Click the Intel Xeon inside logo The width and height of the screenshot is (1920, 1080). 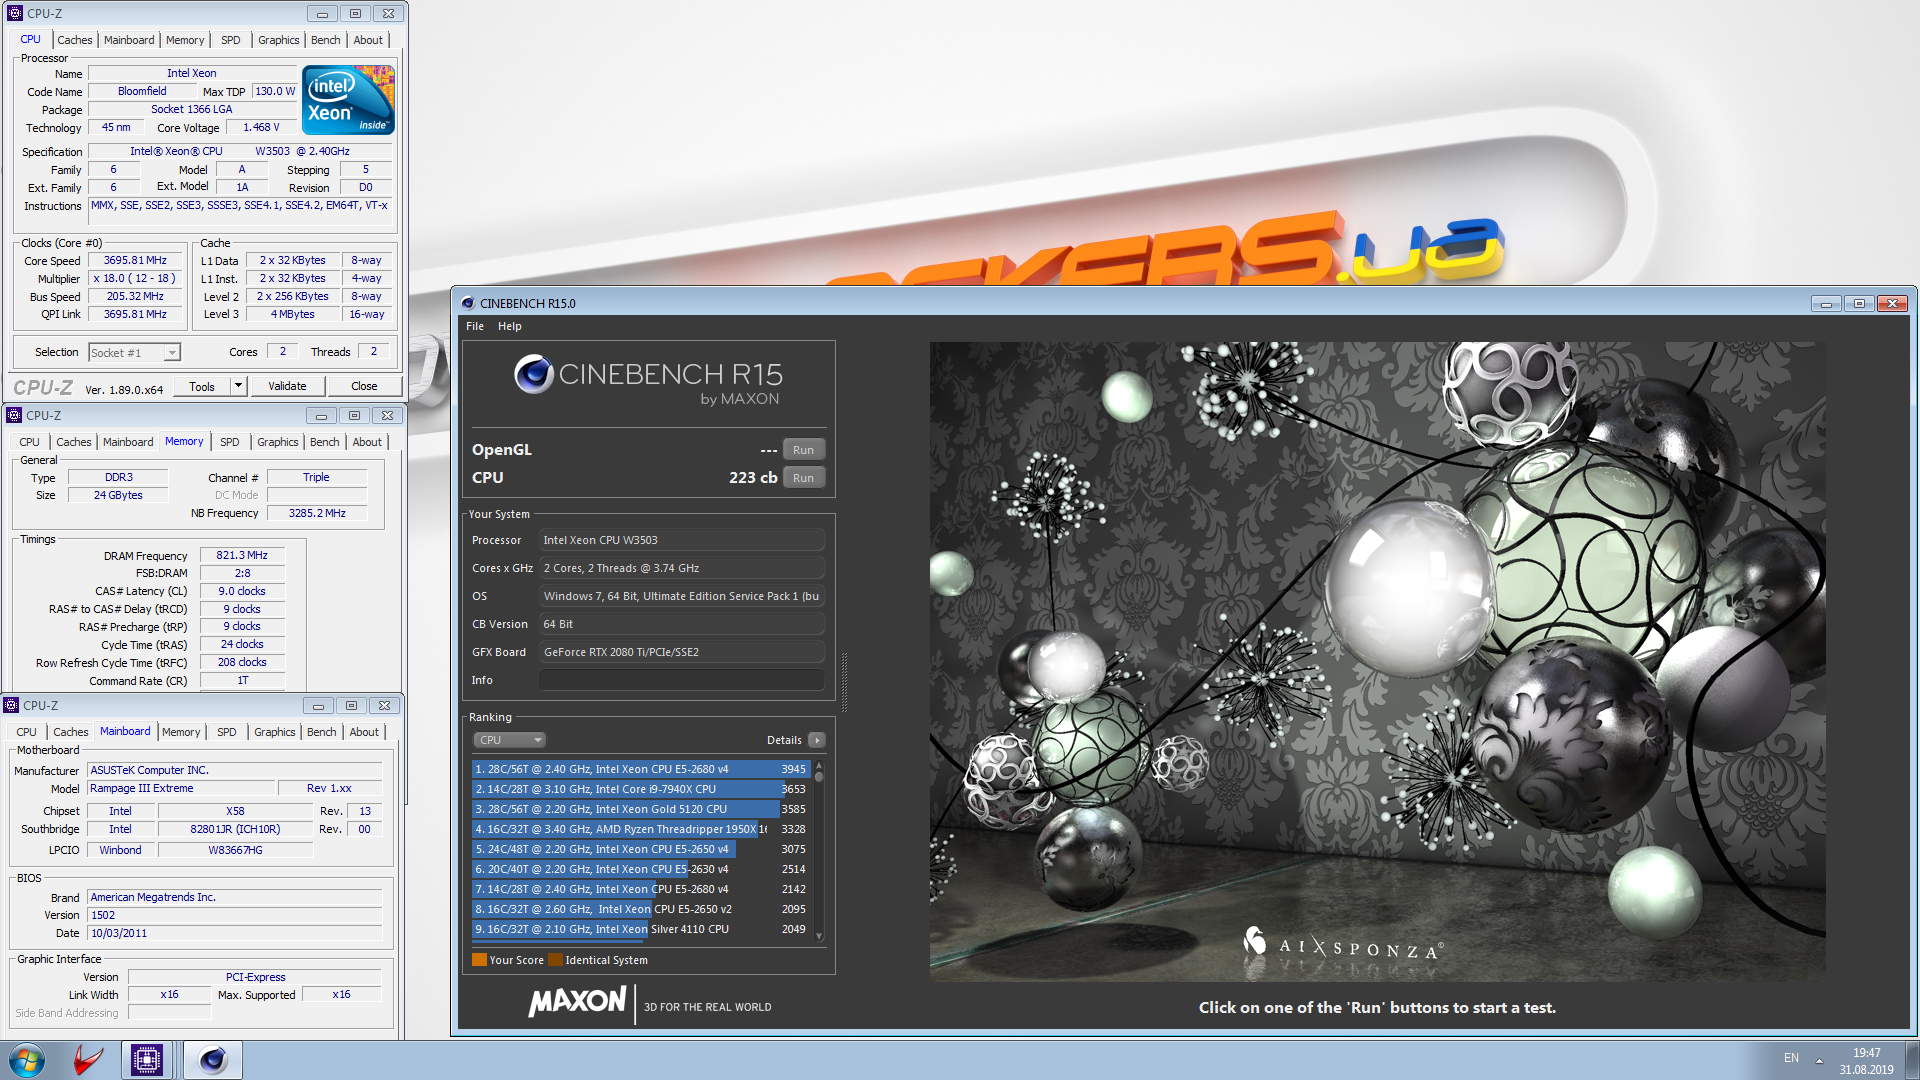tap(348, 100)
